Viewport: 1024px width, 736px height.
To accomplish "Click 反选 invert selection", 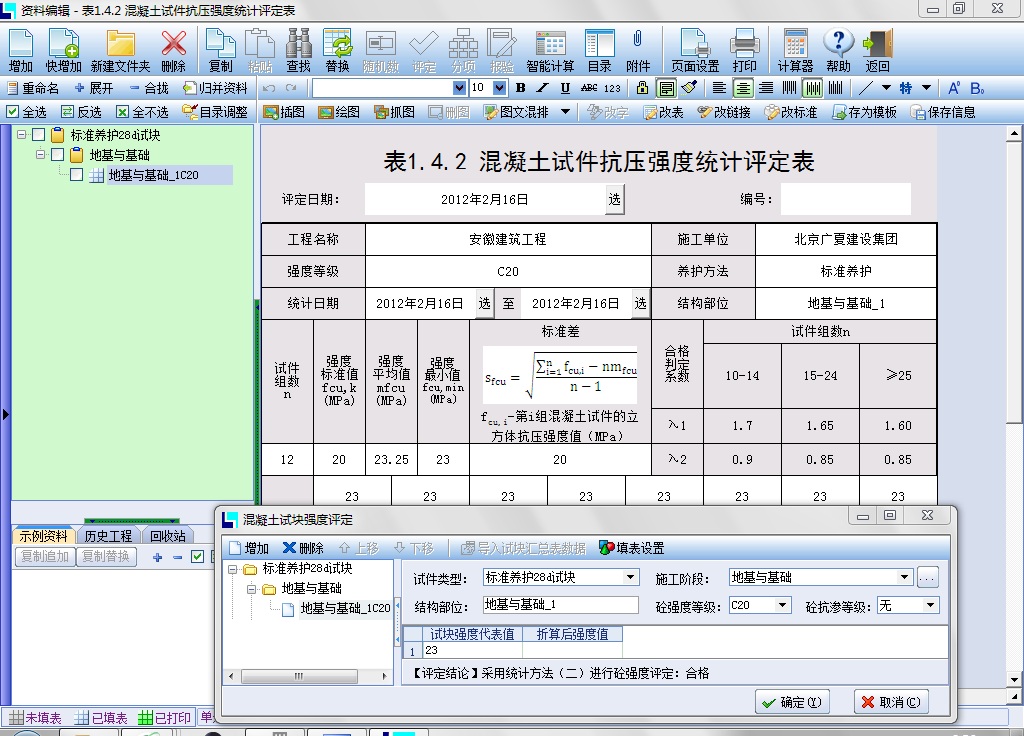I will click(81, 112).
